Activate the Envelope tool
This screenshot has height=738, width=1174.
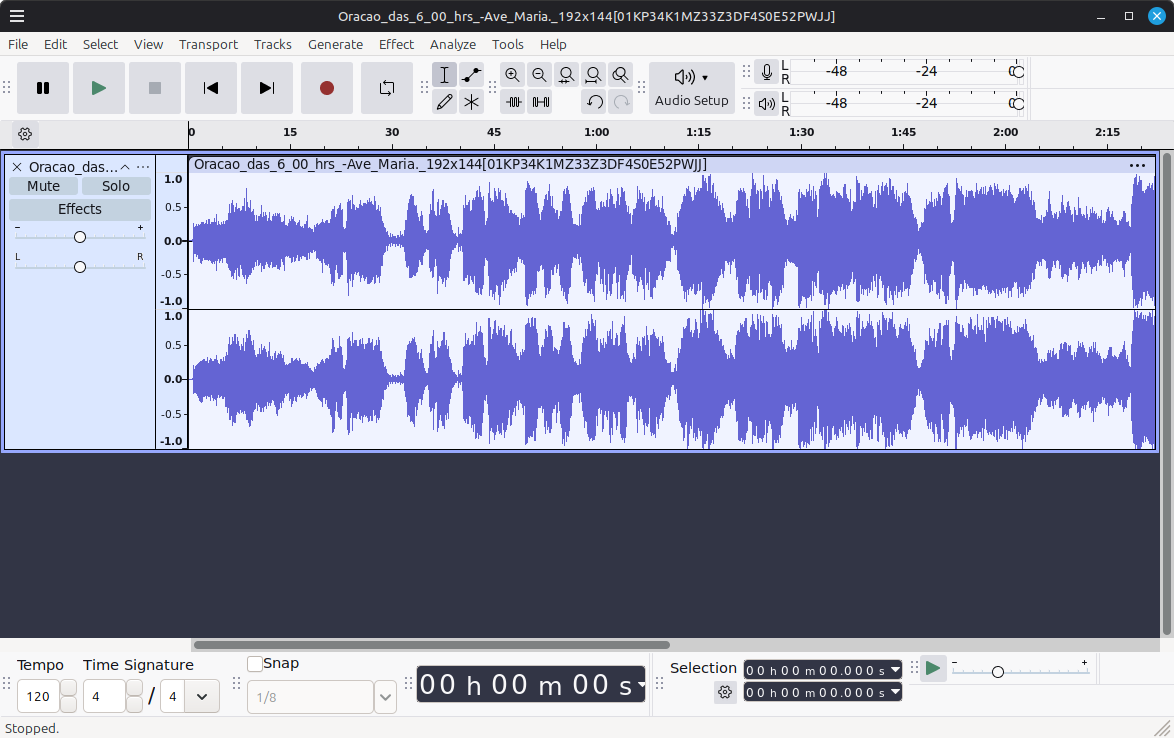click(x=471, y=74)
